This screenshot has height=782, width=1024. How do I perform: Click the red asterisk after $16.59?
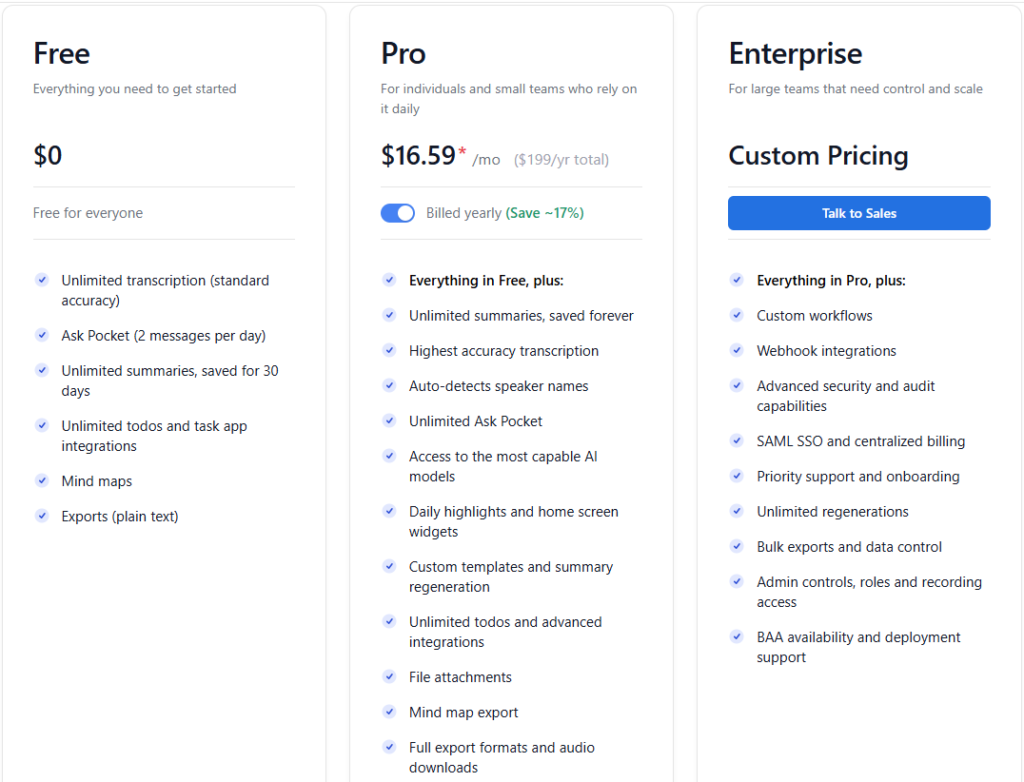[x=462, y=151]
